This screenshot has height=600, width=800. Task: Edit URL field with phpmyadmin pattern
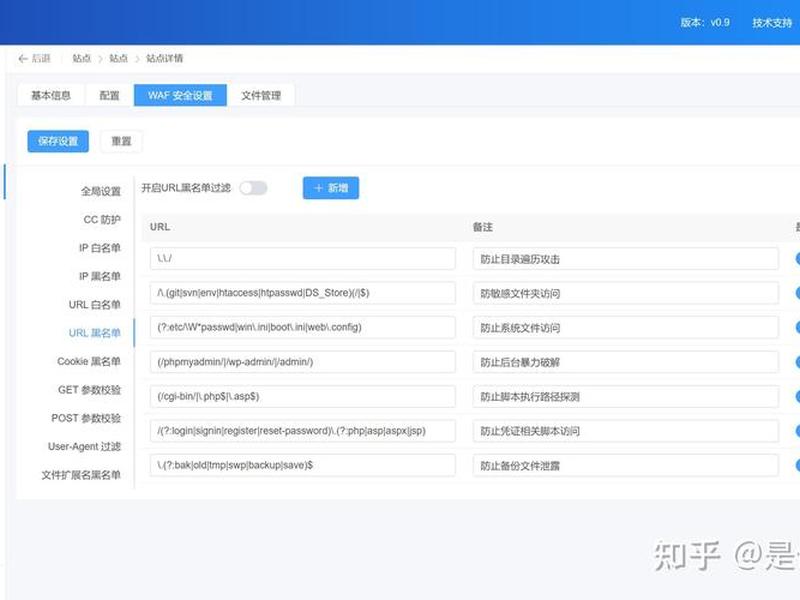tap(303, 362)
